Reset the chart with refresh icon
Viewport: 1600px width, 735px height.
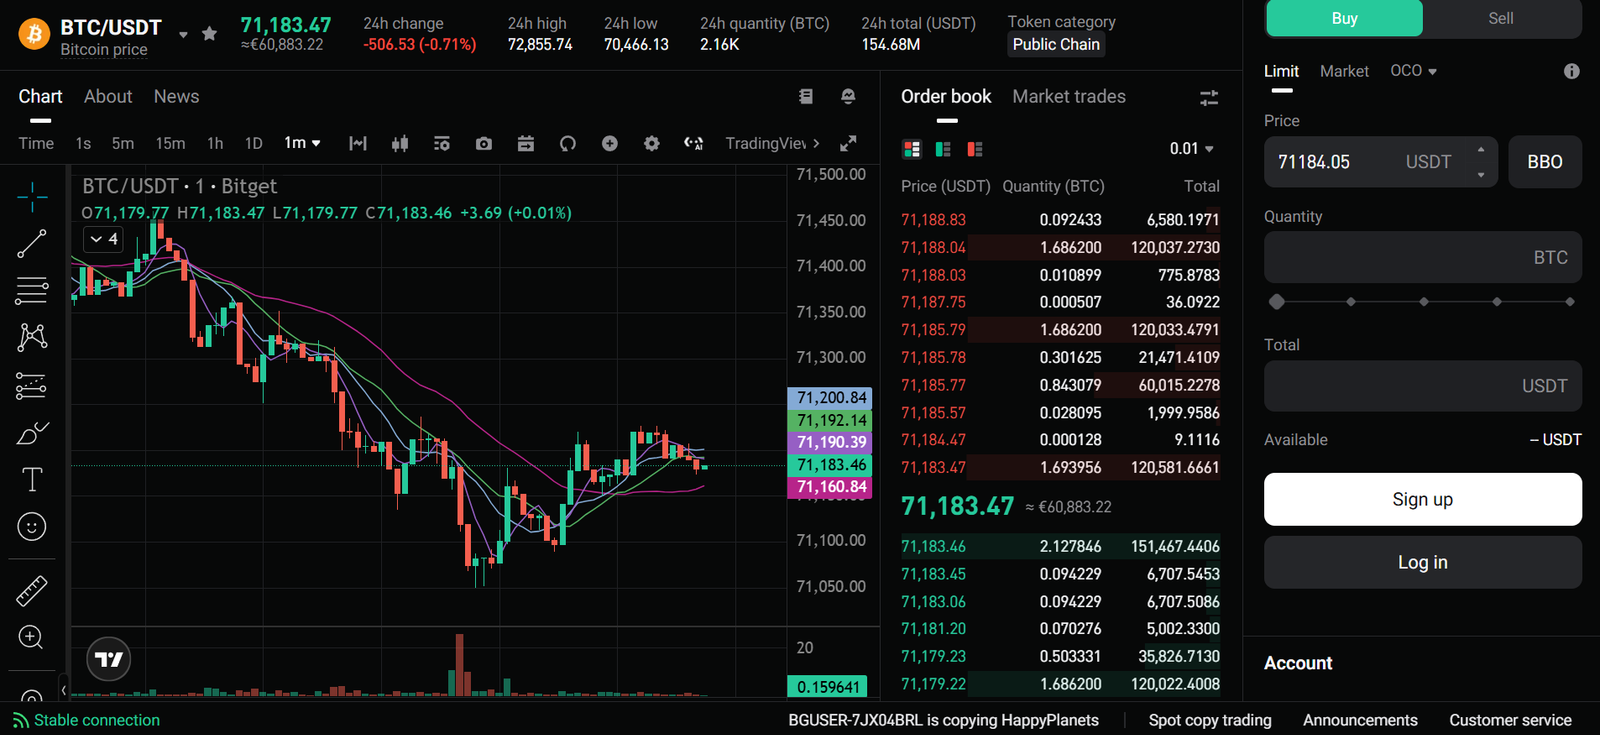568,143
